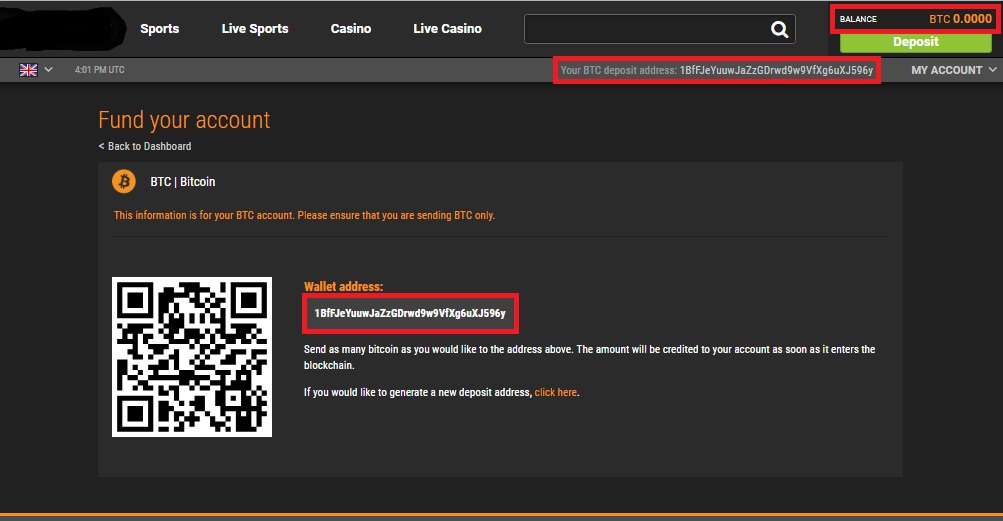Expand the language dropdown chevron
Viewport: 1003px width, 521px height.
click(48, 70)
